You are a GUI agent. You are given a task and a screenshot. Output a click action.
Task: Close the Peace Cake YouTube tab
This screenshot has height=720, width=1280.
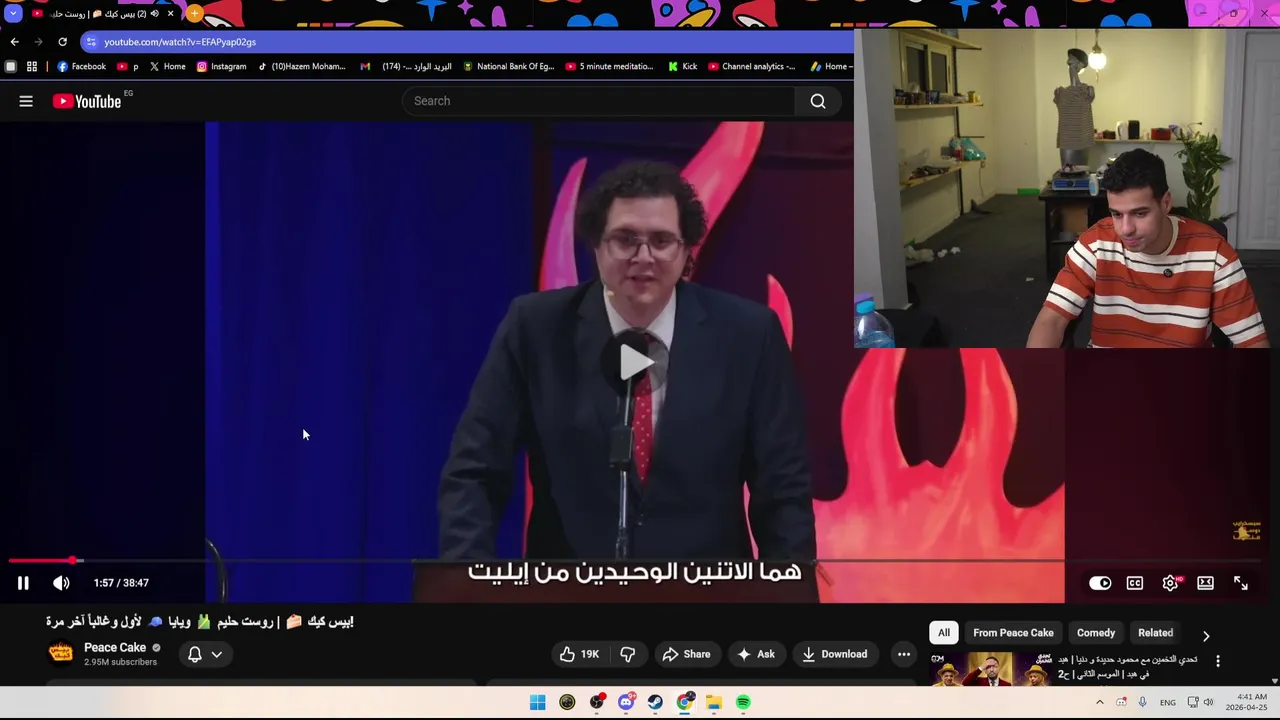(171, 14)
